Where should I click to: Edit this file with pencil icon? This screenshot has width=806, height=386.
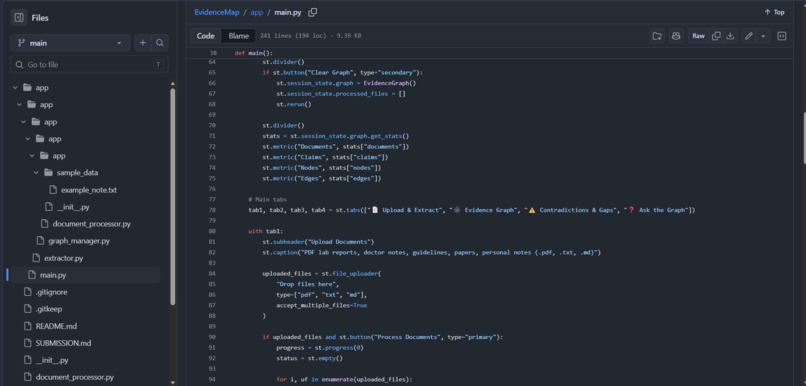[749, 36]
